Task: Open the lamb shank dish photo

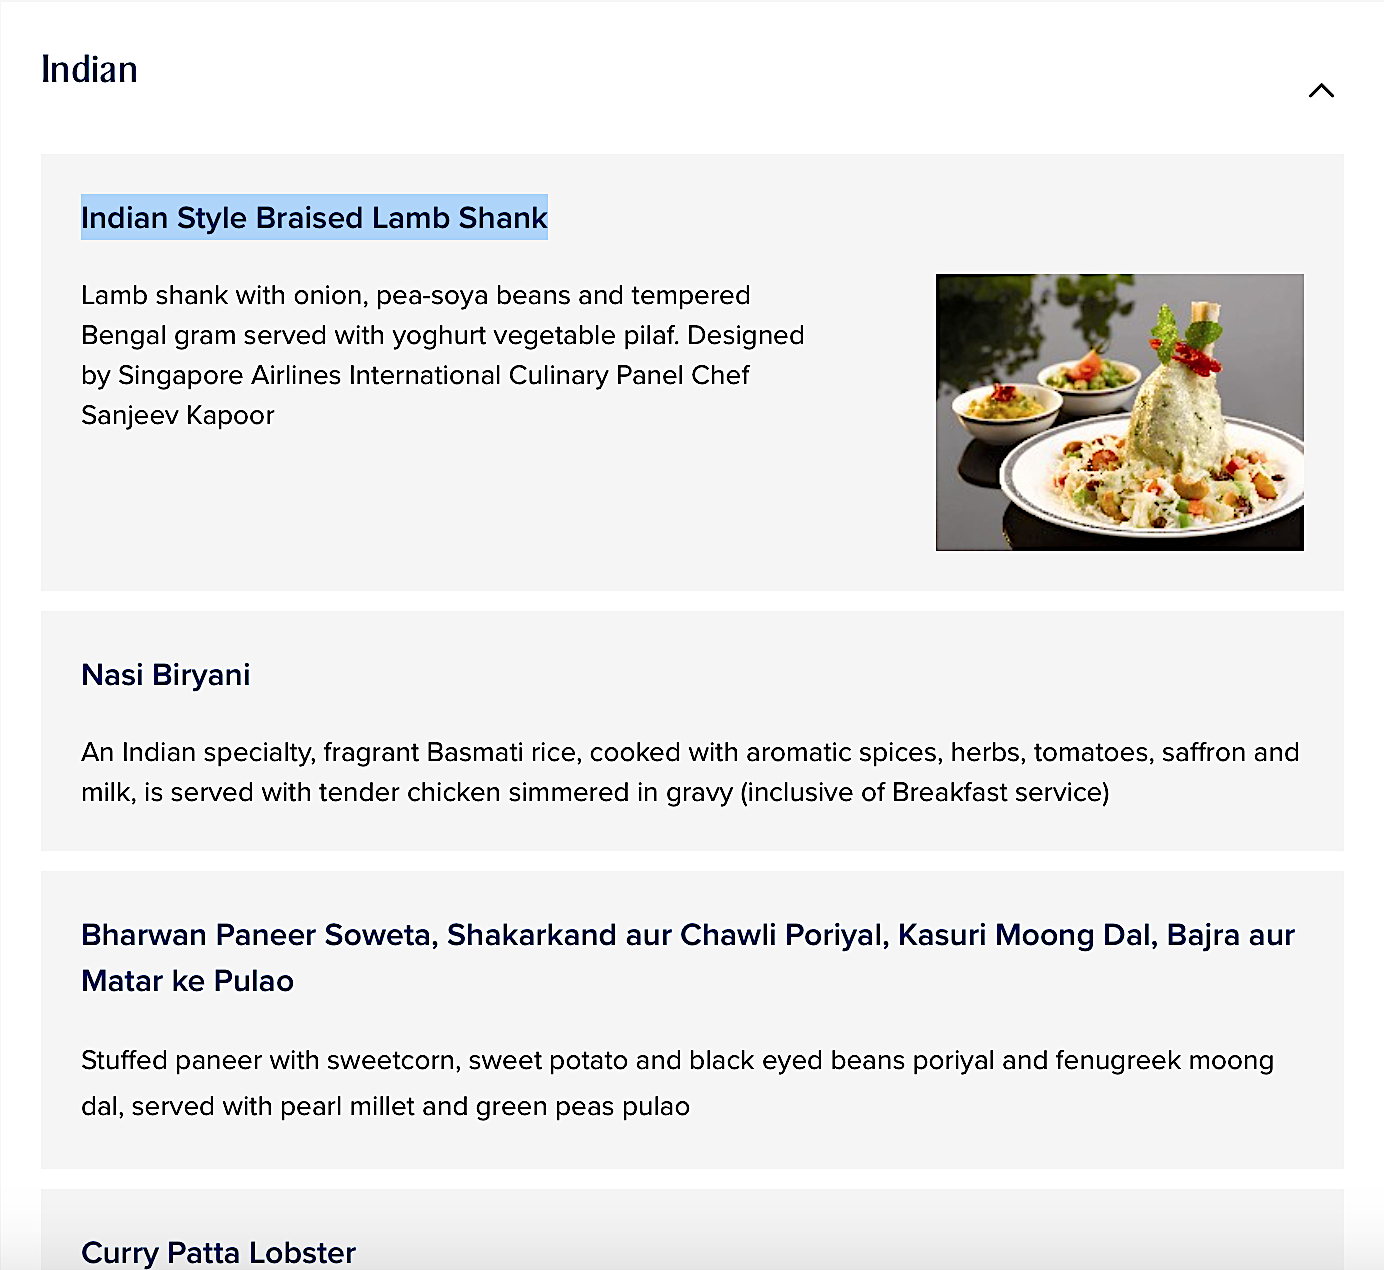Action: click(x=1119, y=412)
